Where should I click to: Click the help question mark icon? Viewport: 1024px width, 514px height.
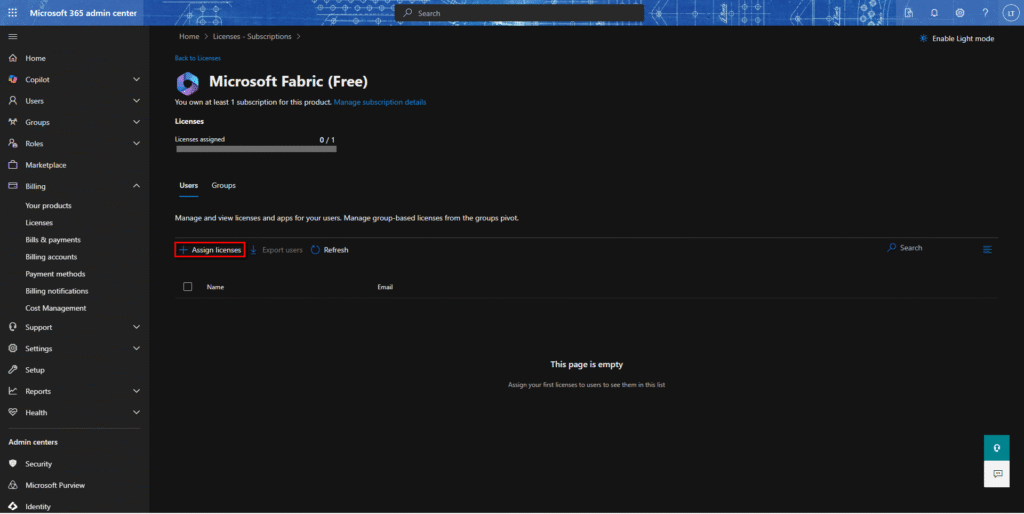tap(985, 13)
